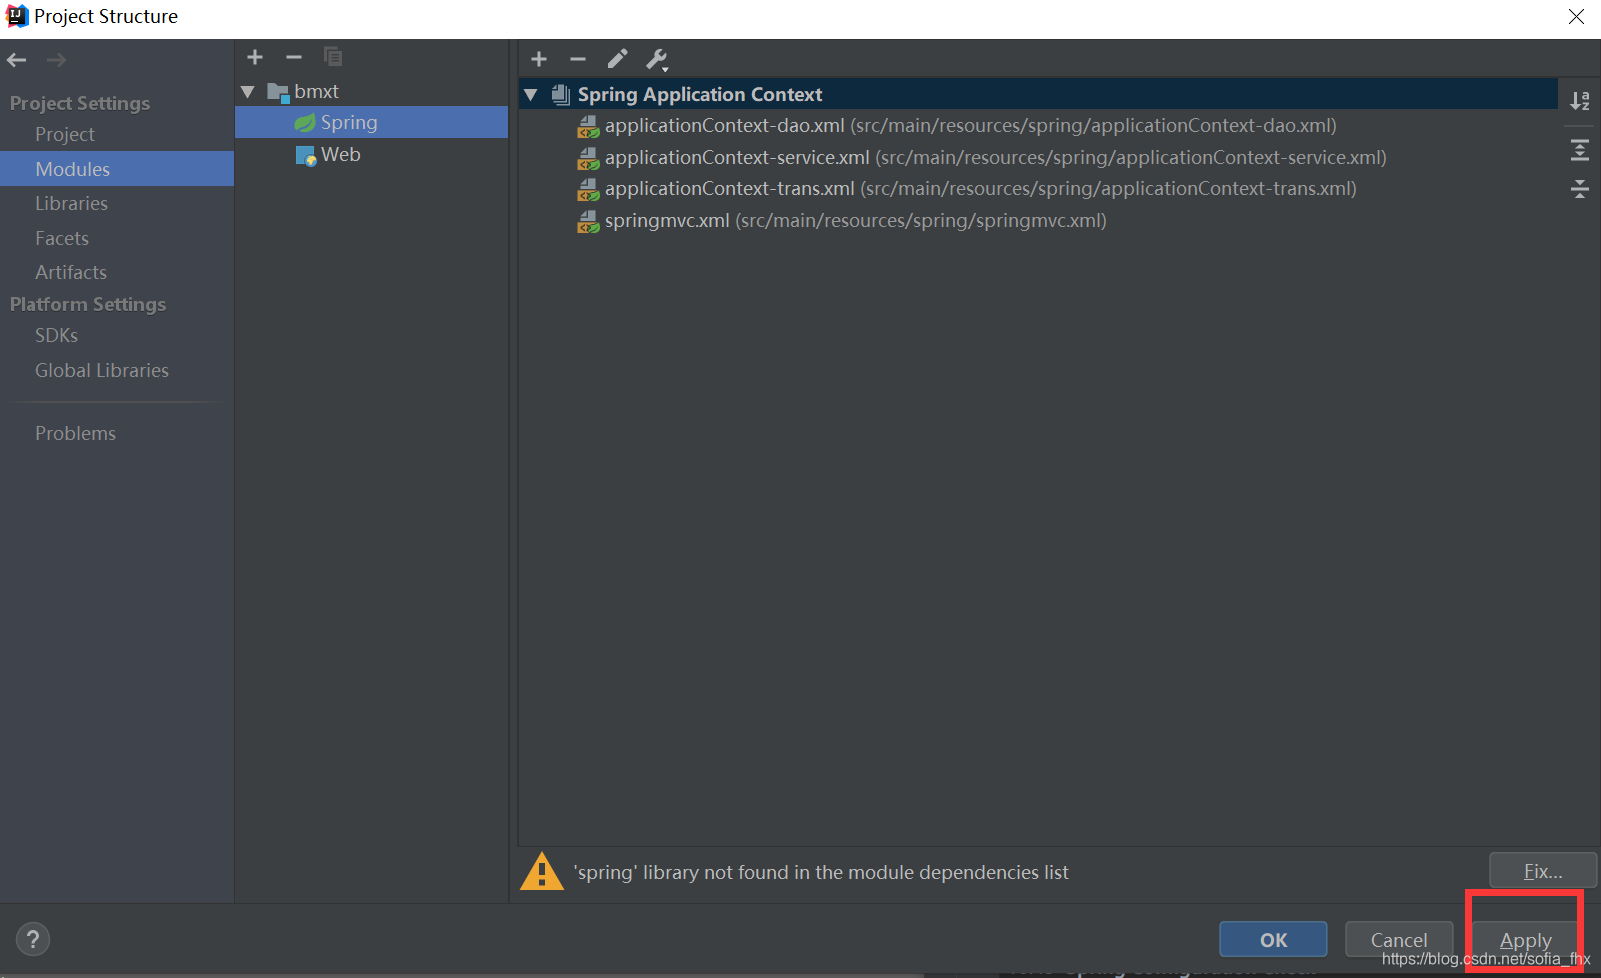The height and width of the screenshot is (978, 1601).
Task: Open Artifacts settings
Action: [x=71, y=272]
